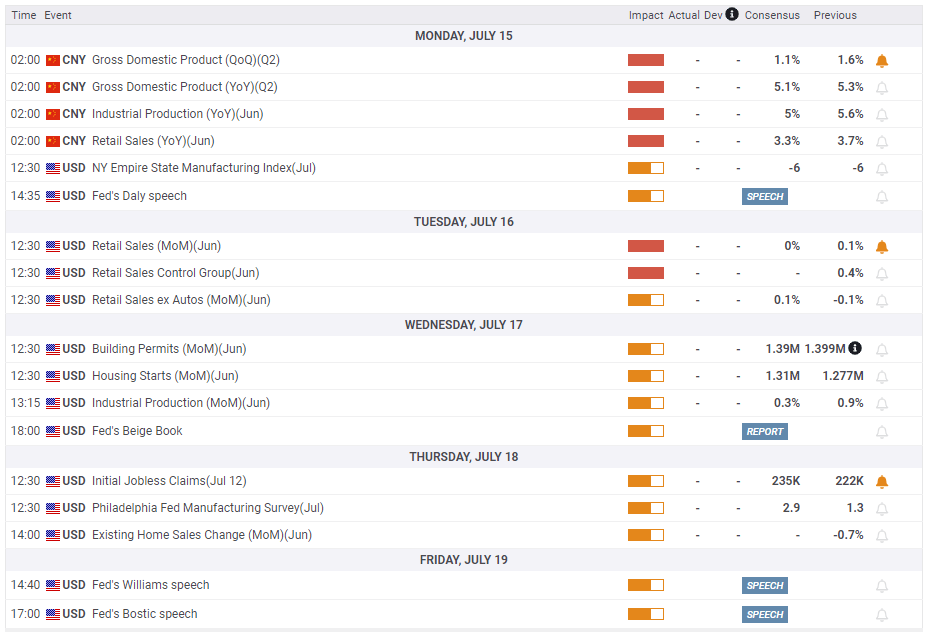Click bell icon for Fed's Beige Book

[x=882, y=432]
